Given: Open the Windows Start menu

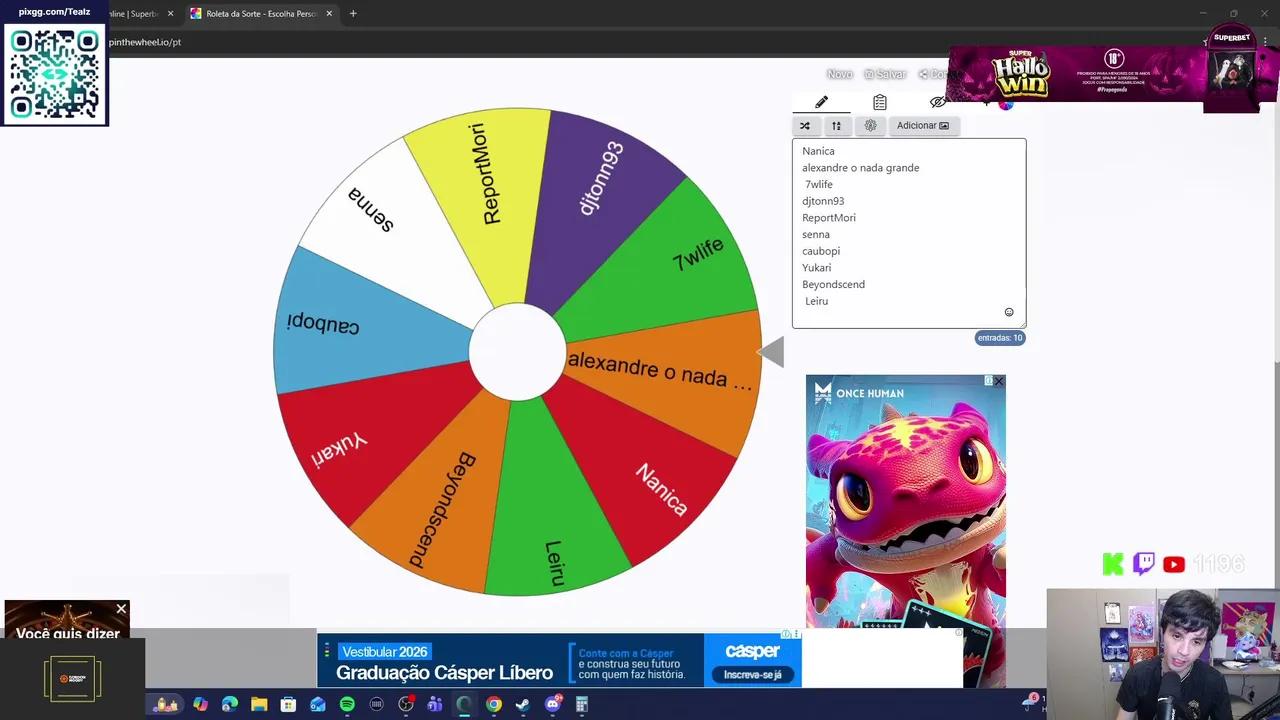Looking at the screenshot, I should 166,705.
